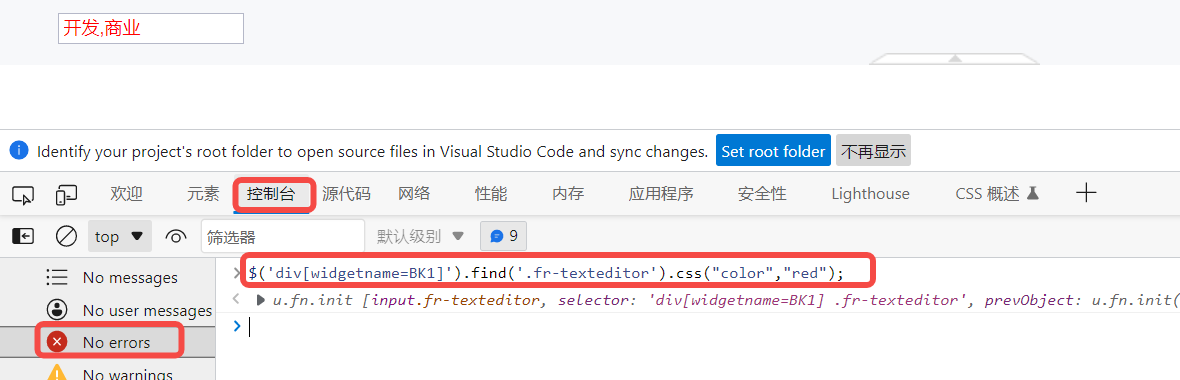Switch to the 网络 tab
The height and width of the screenshot is (380, 1180).
click(x=415, y=194)
